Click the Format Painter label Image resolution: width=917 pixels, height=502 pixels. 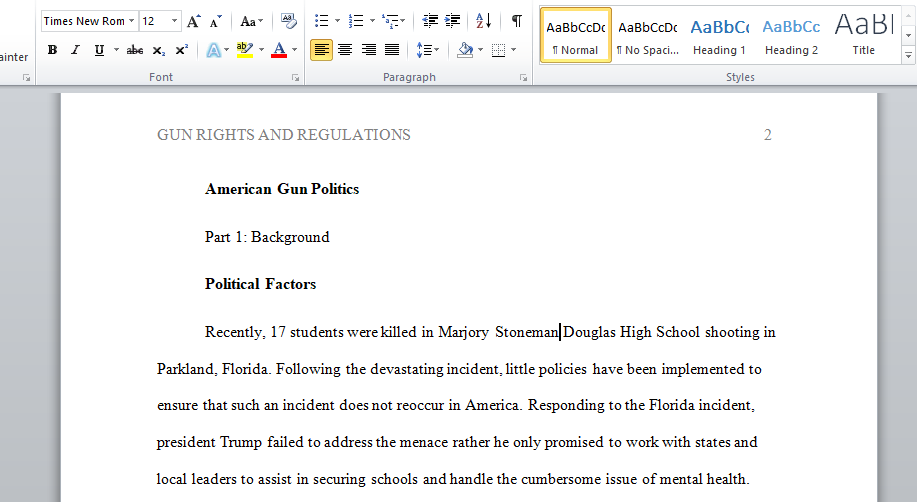click(14, 57)
